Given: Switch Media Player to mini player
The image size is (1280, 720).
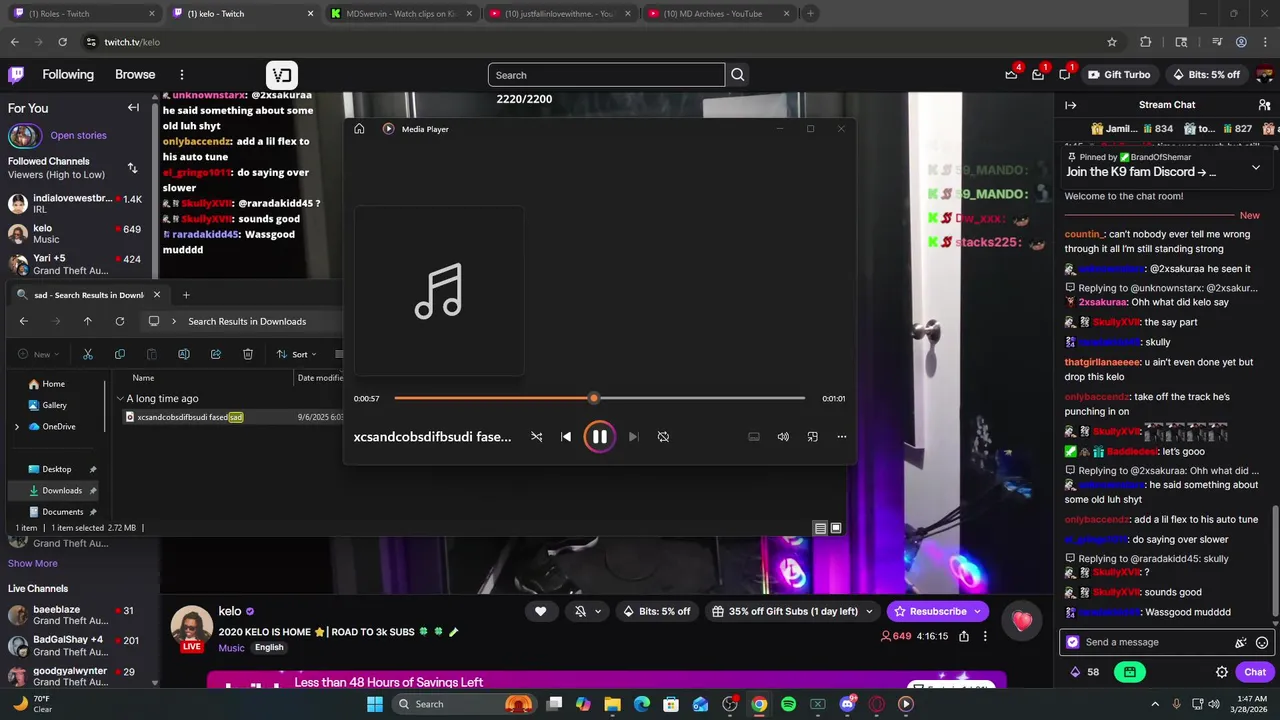Looking at the screenshot, I should click(x=812, y=437).
